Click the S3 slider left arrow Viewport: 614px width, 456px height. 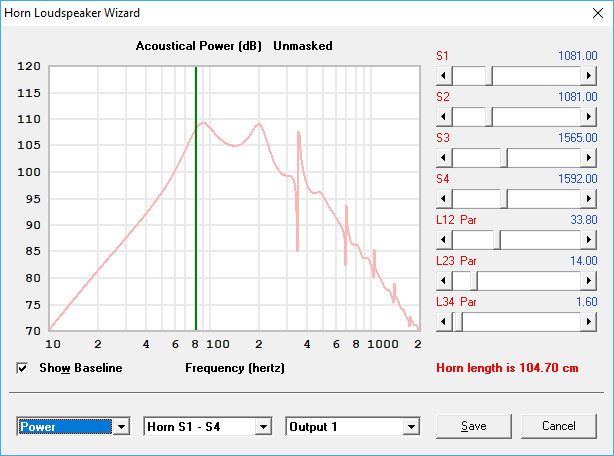tap(444, 158)
